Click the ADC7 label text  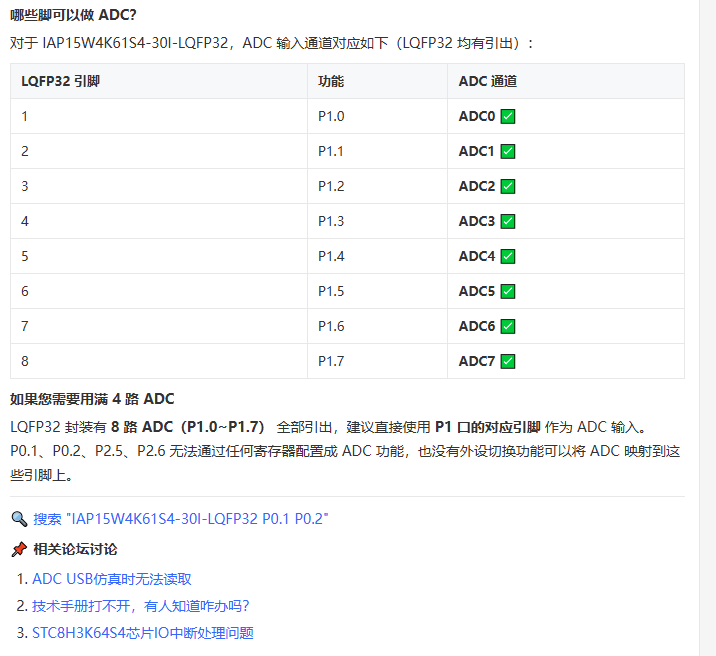[x=477, y=361]
